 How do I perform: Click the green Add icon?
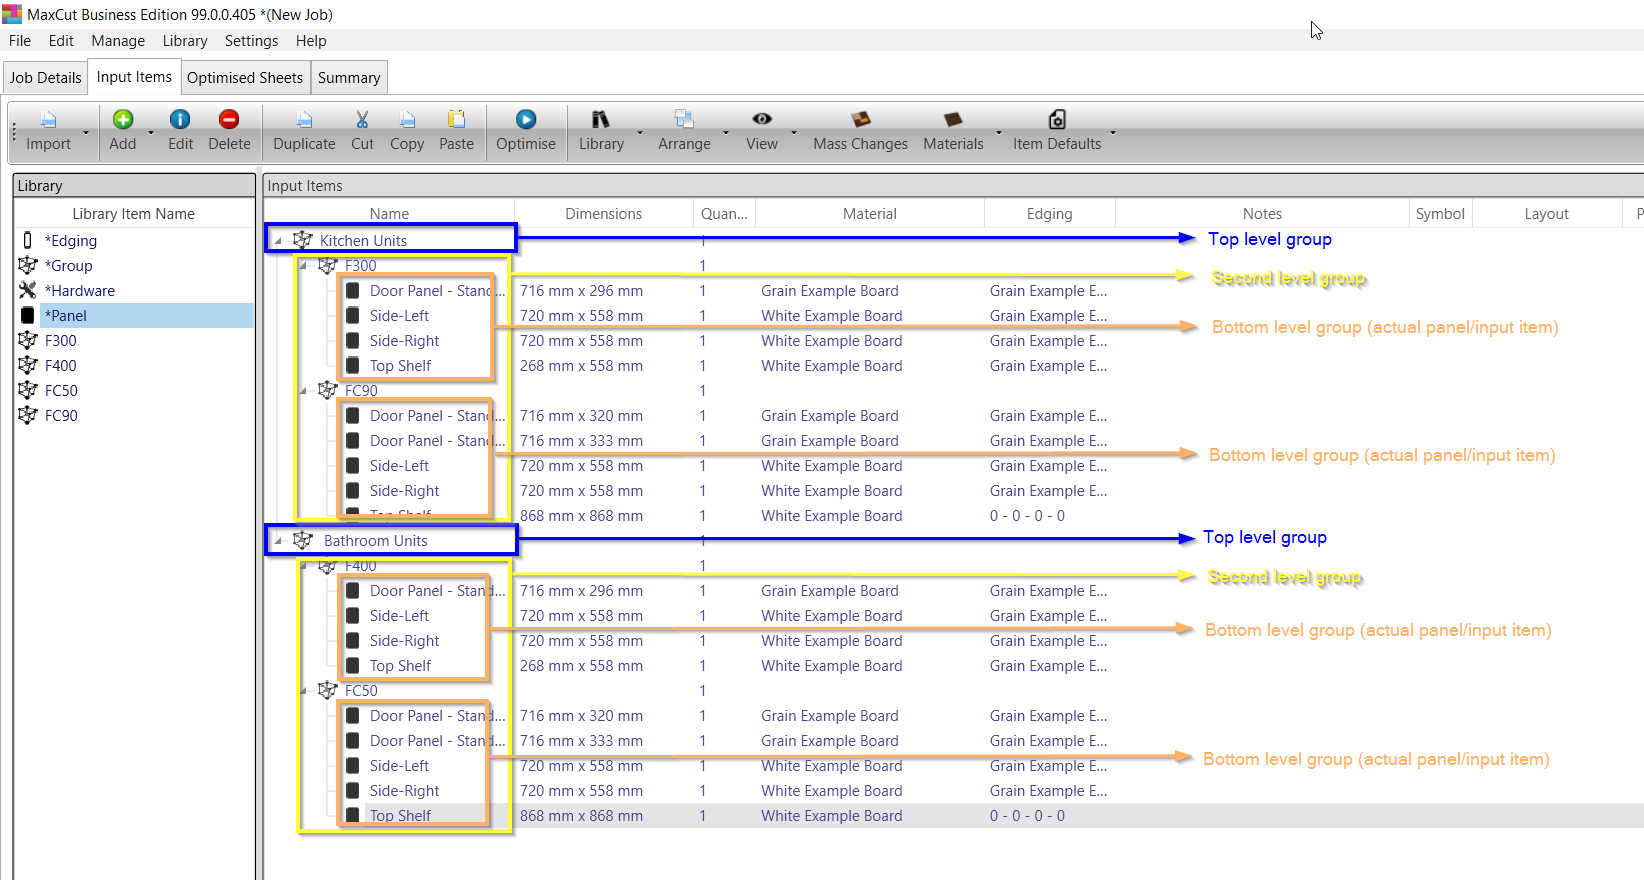click(123, 120)
